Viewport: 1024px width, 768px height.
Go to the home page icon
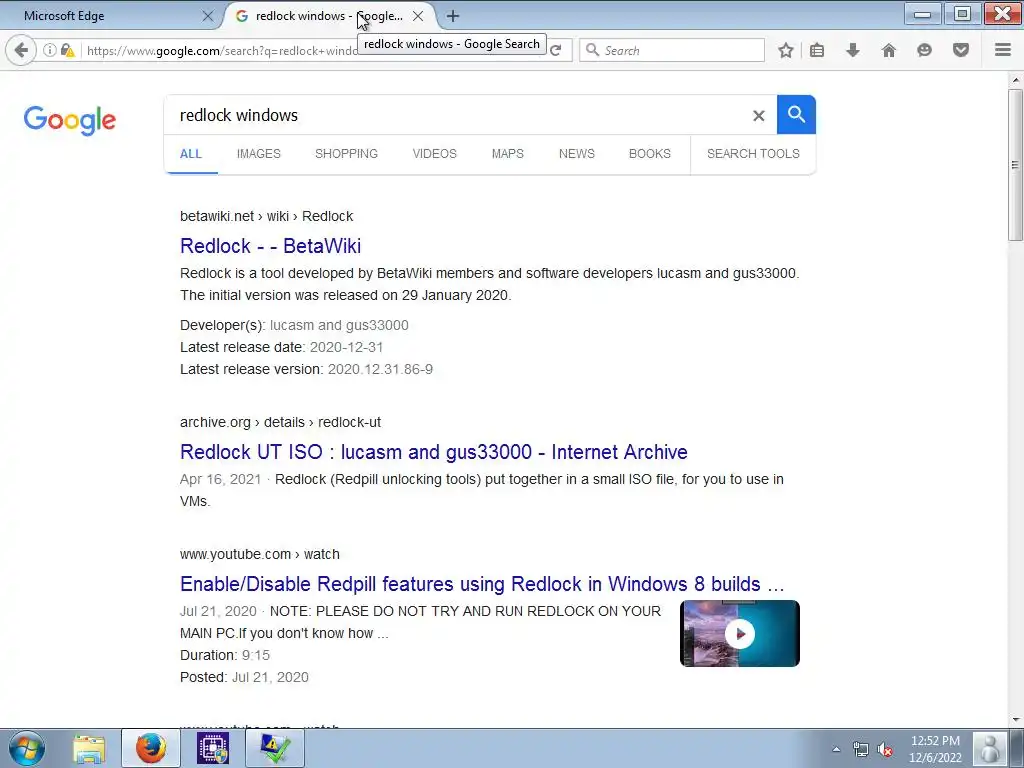pyautogui.click(x=888, y=50)
